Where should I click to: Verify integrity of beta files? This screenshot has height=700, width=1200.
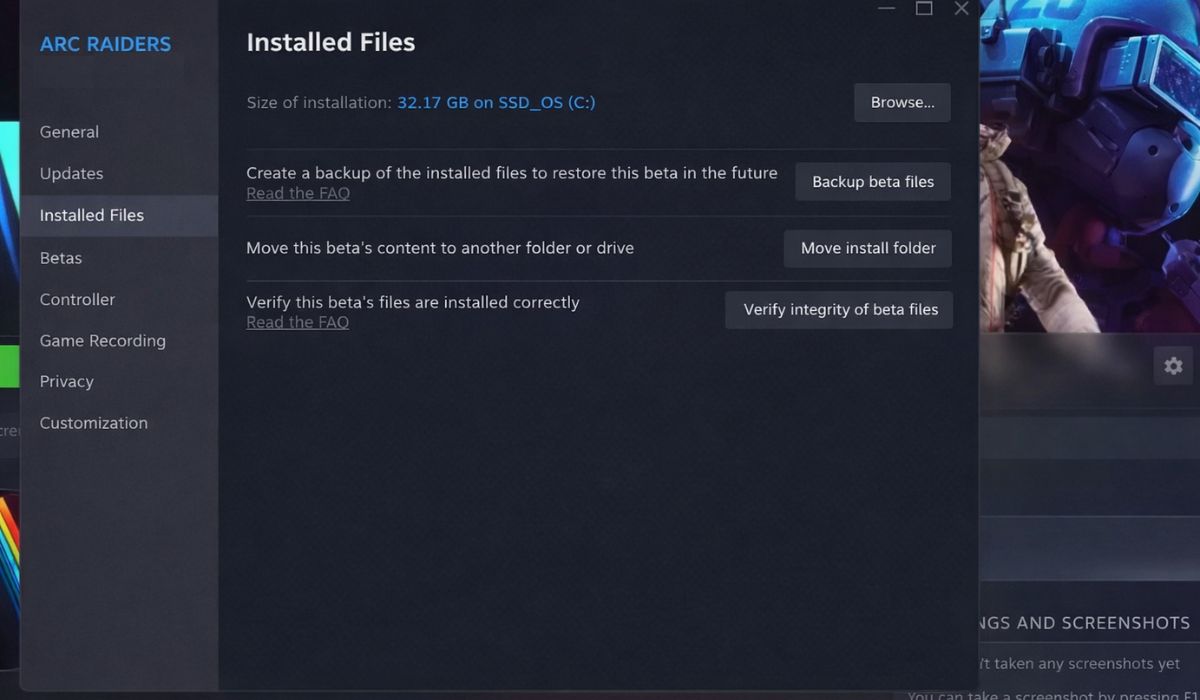click(x=838, y=310)
